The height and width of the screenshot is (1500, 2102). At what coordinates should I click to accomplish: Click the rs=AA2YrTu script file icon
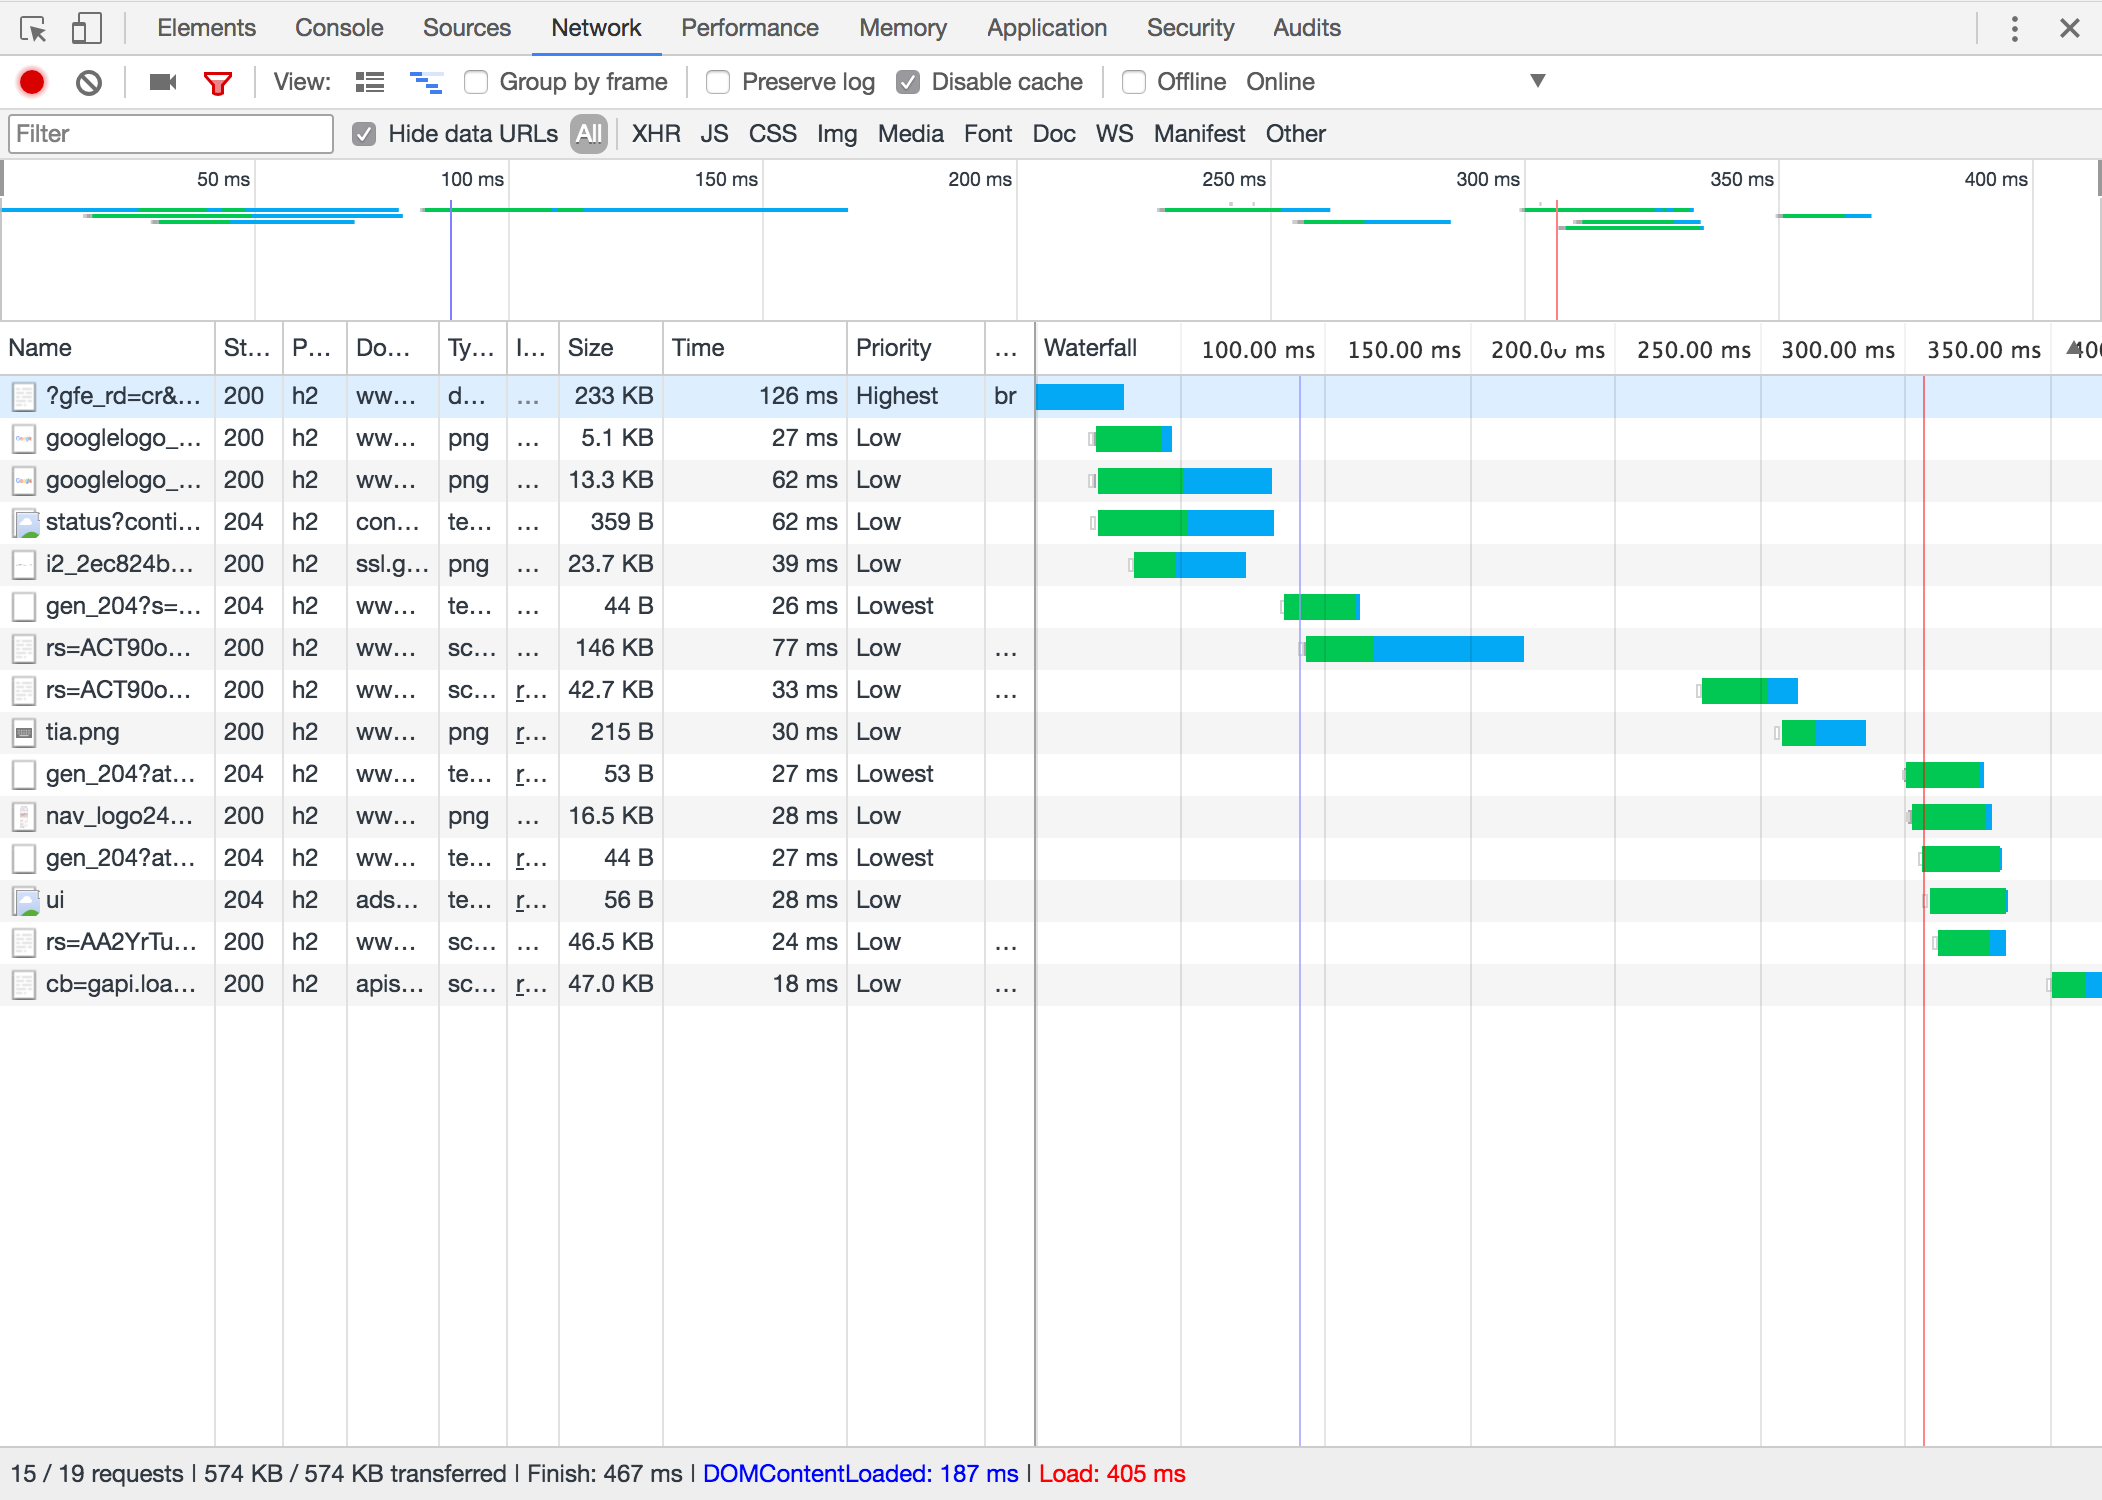(24, 943)
